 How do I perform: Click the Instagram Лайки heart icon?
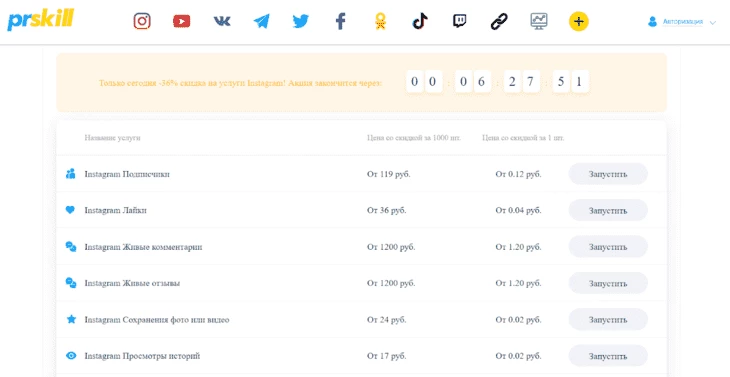(x=70, y=210)
